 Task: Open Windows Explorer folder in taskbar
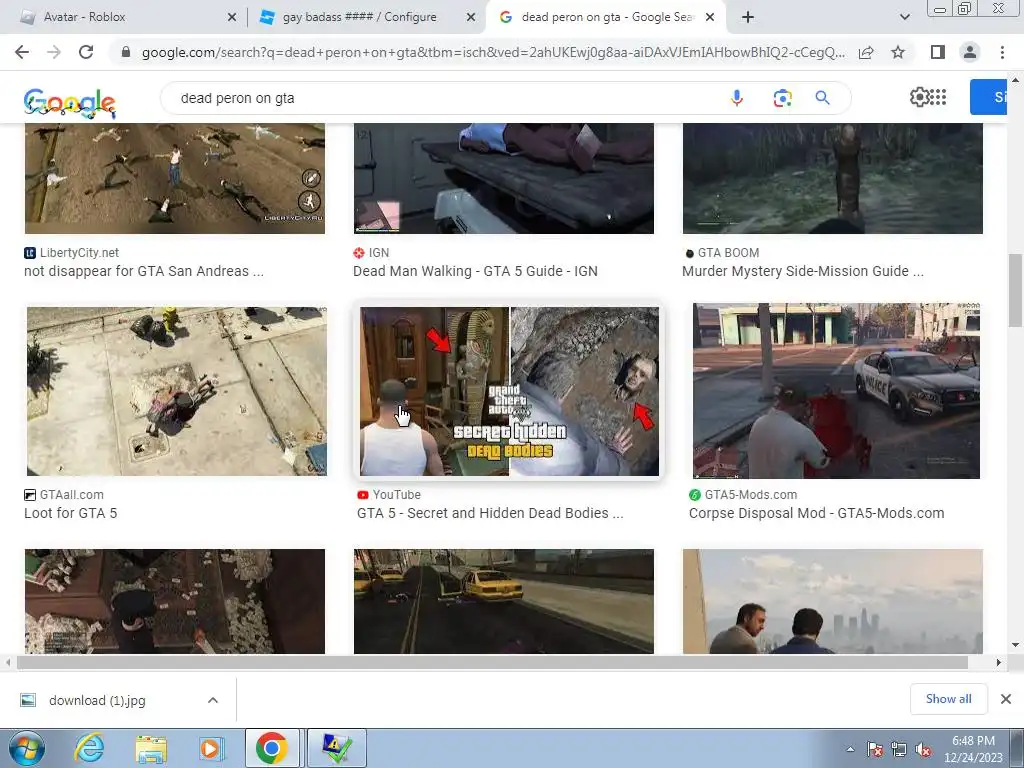(151, 748)
